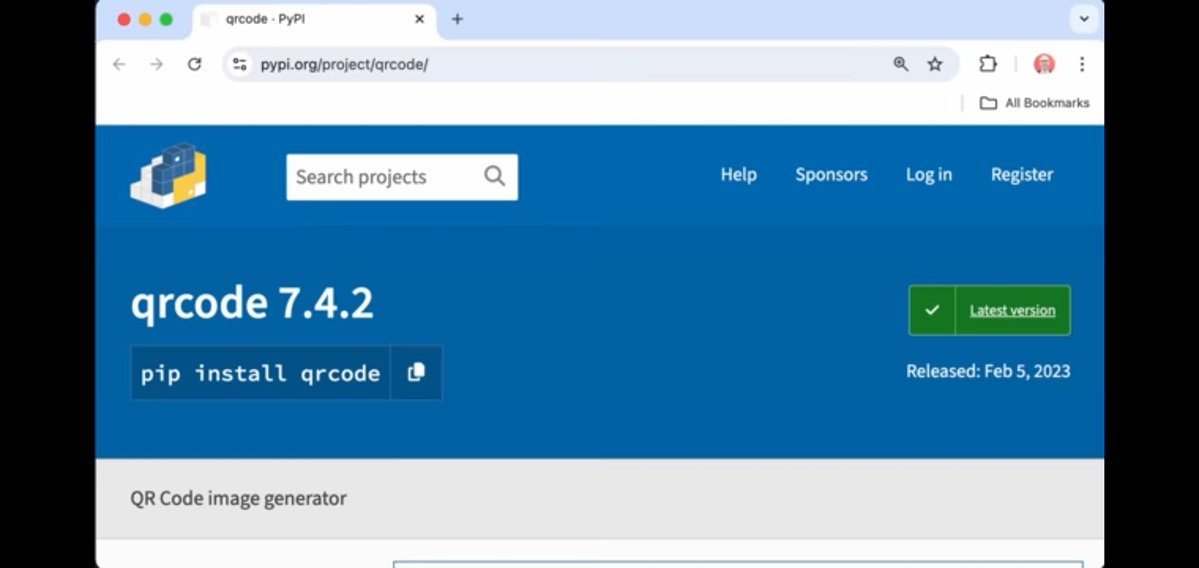Open the All Bookmarks folder
The width and height of the screenshot is (1199, 568).
tap(1035, 102)
